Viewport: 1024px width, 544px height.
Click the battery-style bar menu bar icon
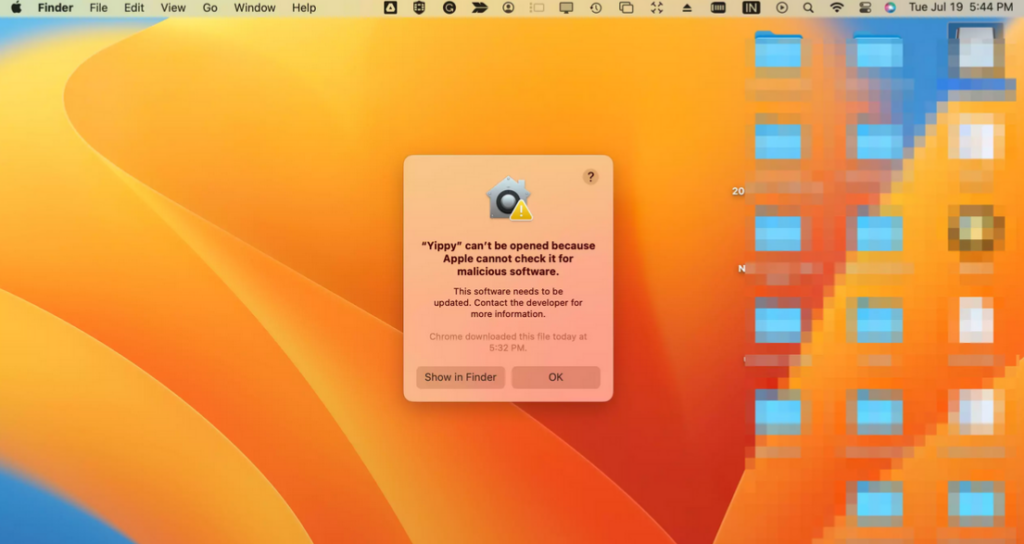pyautogui.click(x=718, y=8)
